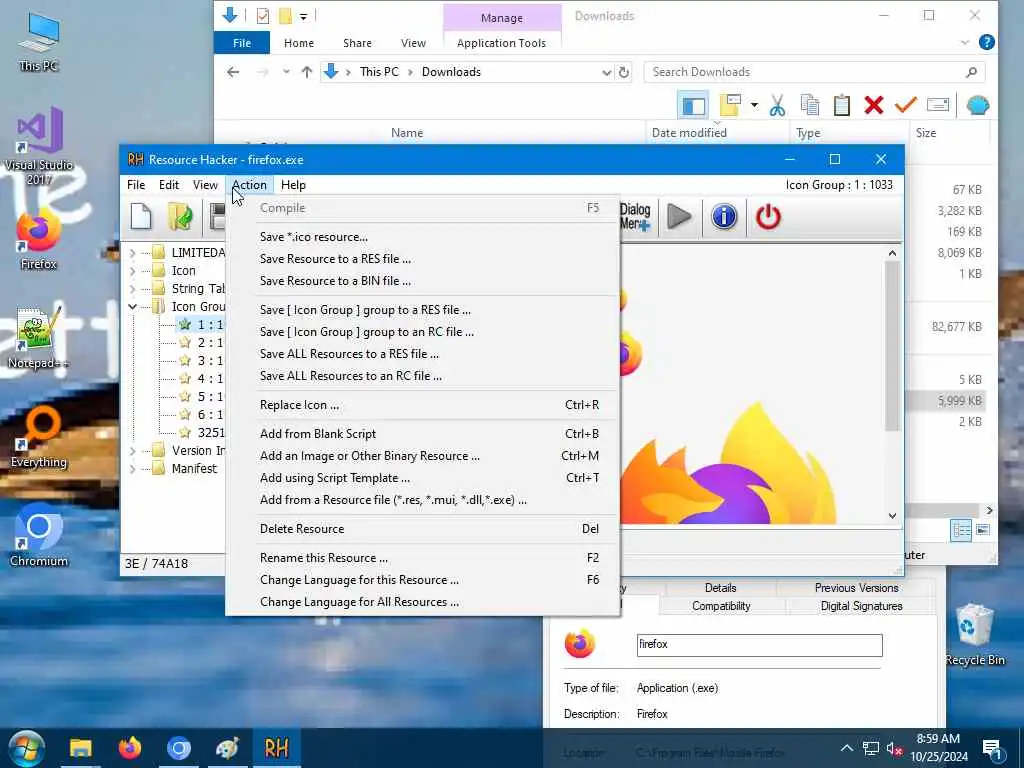Open Chromium from the taskbar
The height and width of the screenshot is (768, 1024).
pos(178,748)
